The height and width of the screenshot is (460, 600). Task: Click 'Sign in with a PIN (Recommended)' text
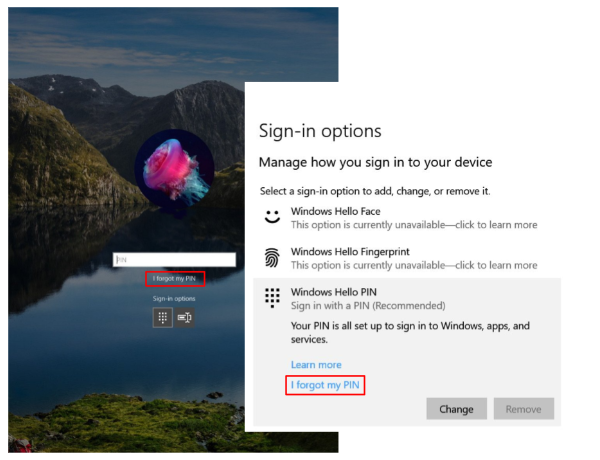pyautogui.click(x=368, y=306)
